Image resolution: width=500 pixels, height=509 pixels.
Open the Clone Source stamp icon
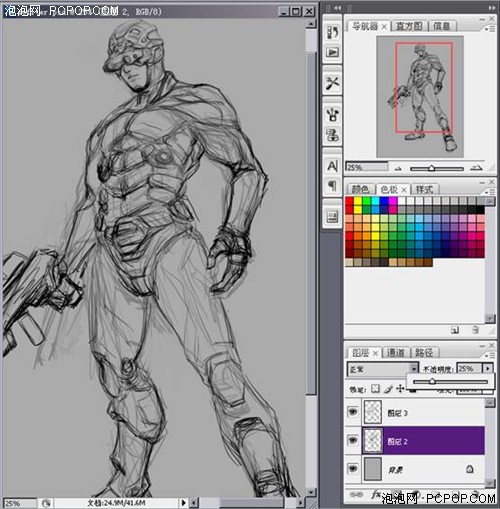[332, 135]
